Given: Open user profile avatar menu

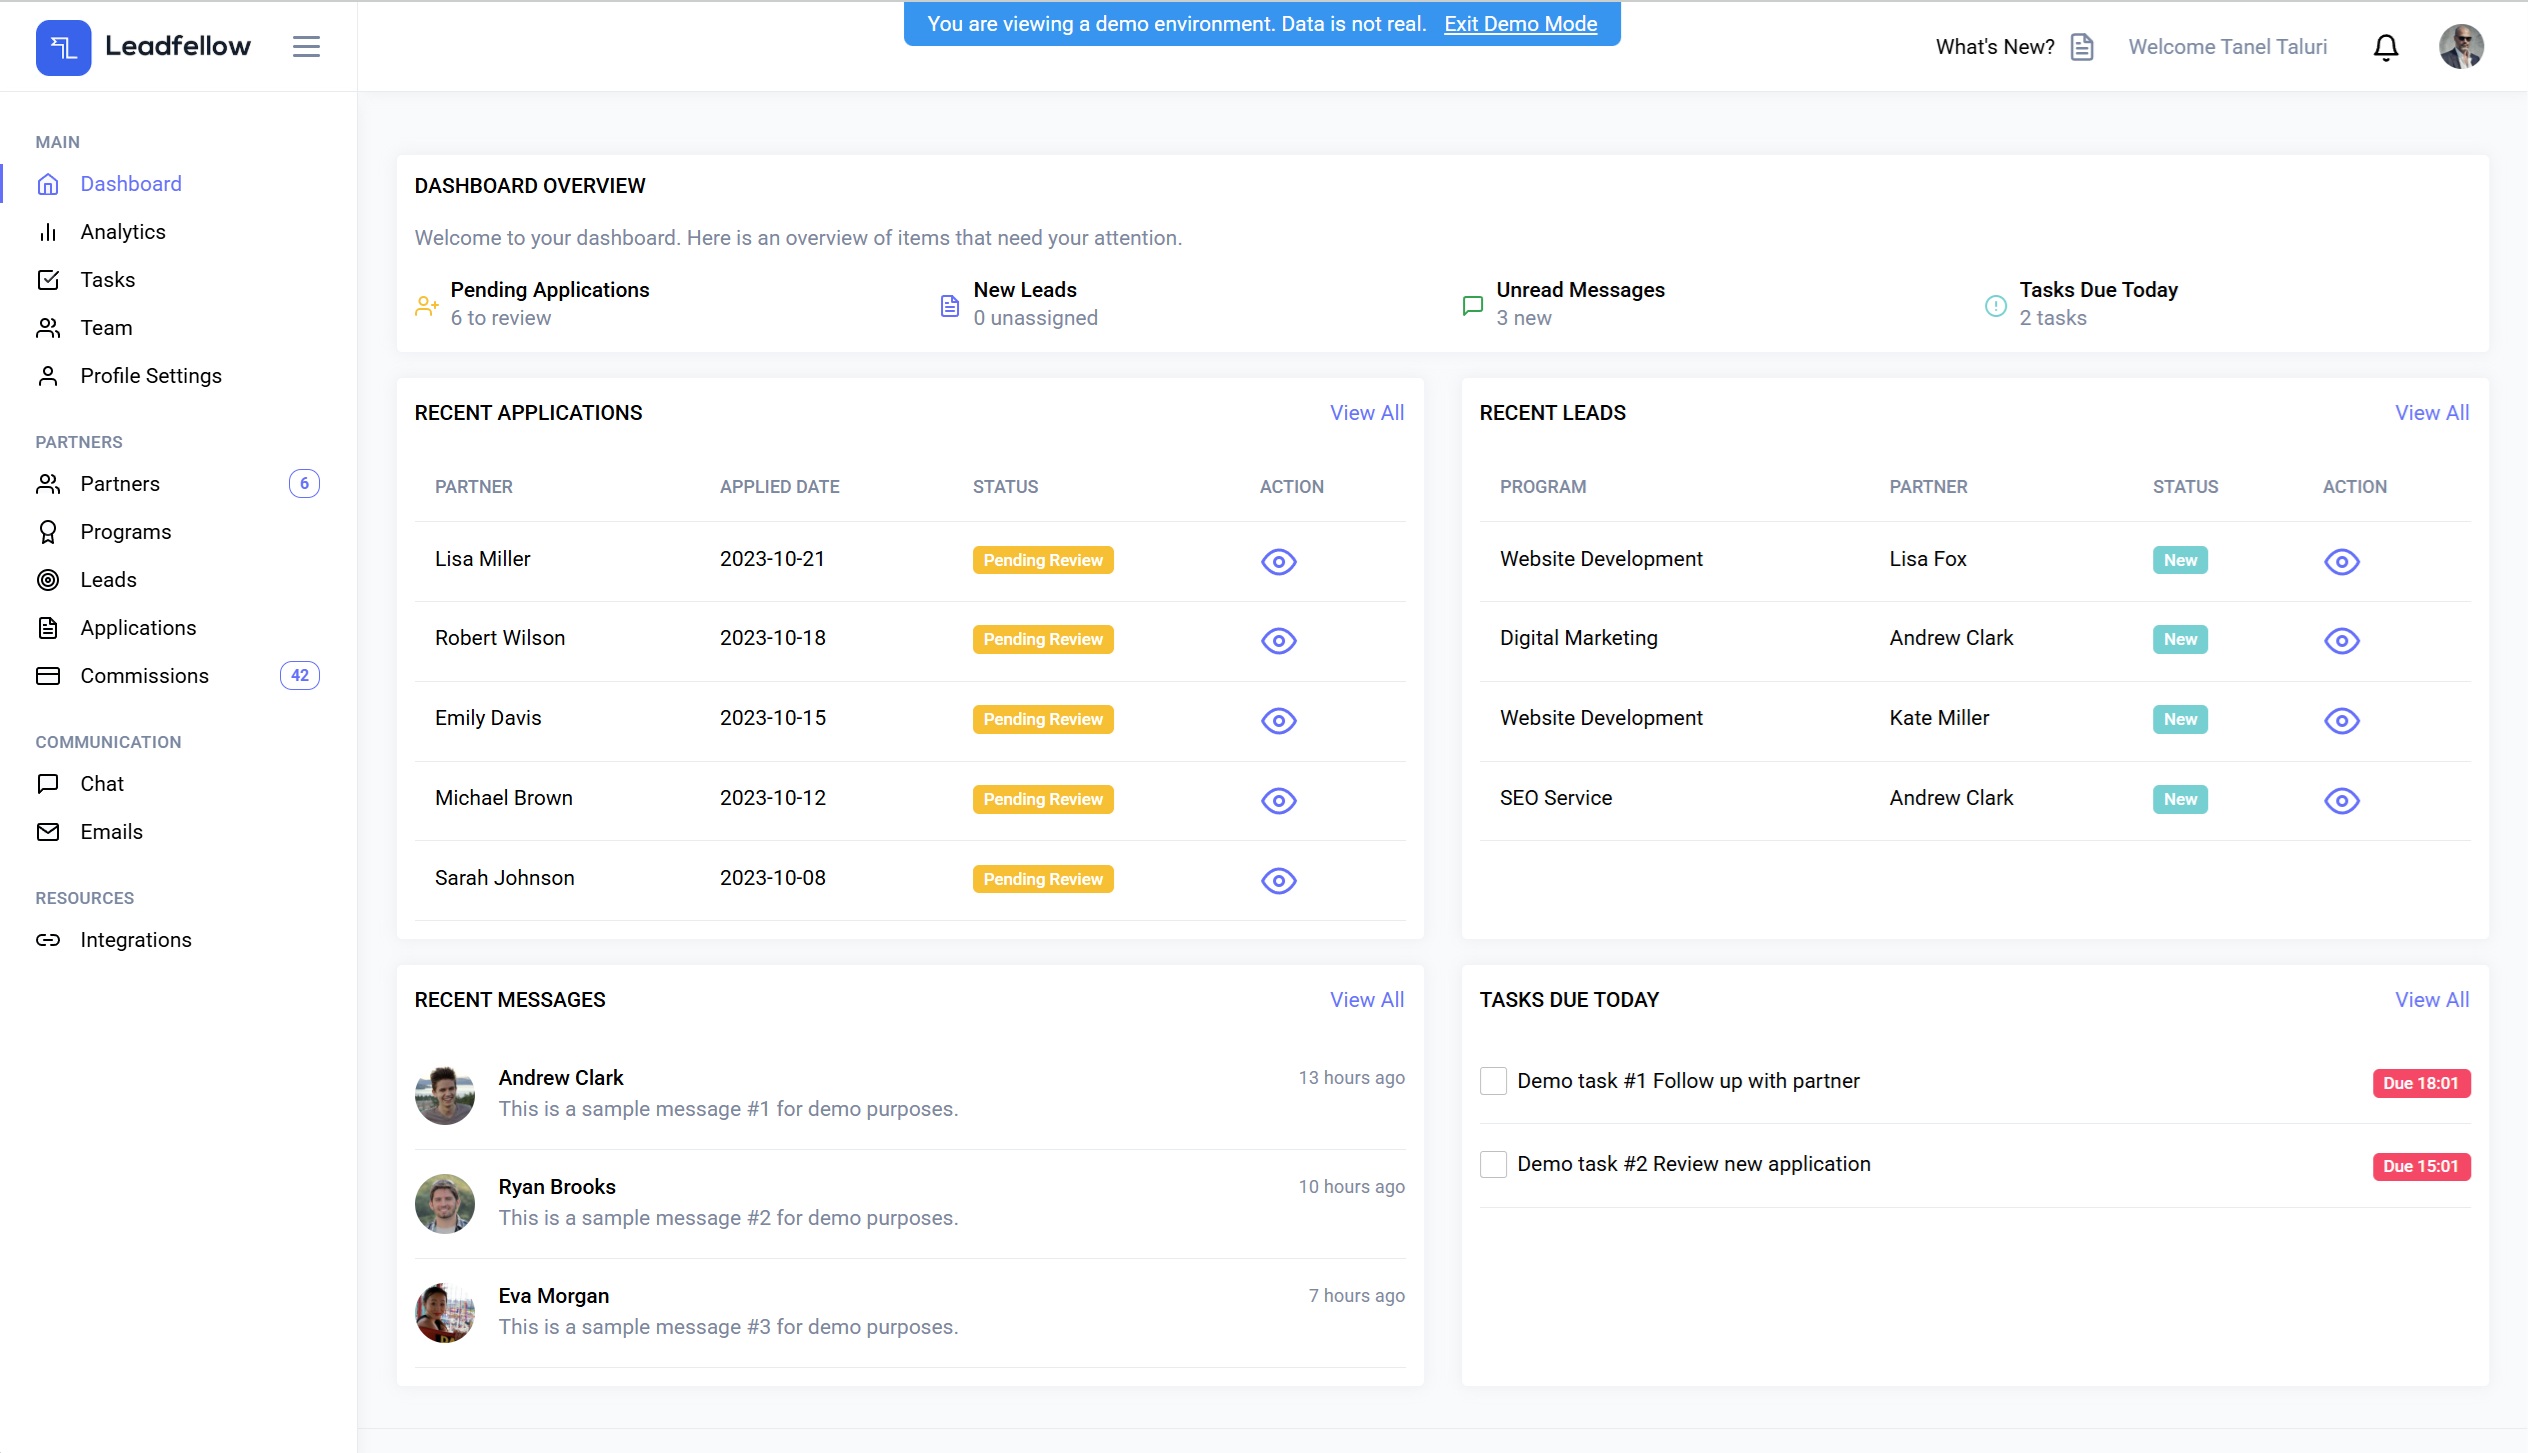Looking at the screenshot, I should point(2461,47).
